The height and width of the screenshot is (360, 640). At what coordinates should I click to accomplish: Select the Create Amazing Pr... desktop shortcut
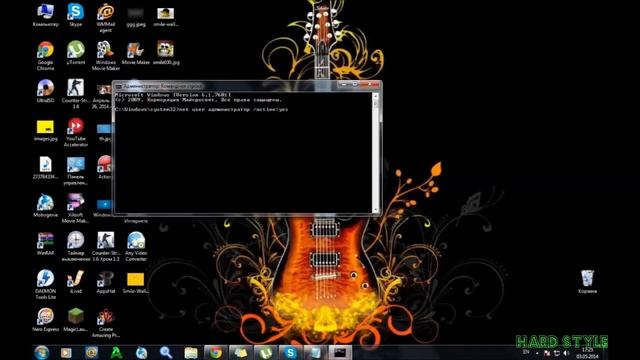(x=105, y=323)
